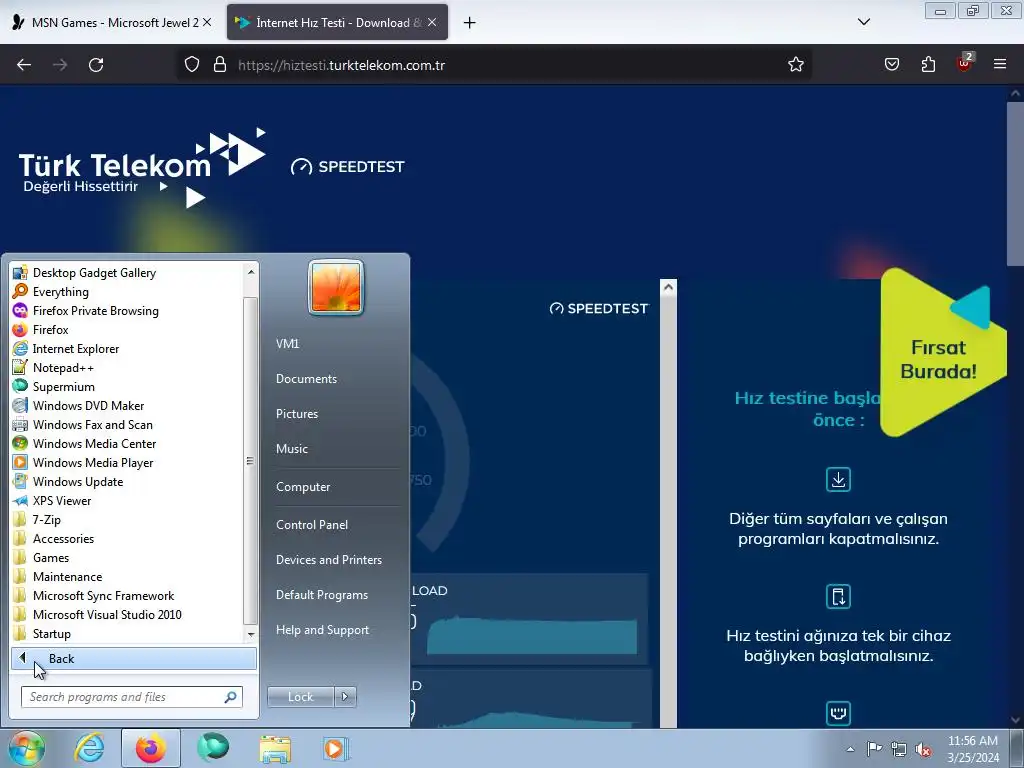Viewport: 1024px width, 768px height.
Task: Click the muted volume tray icon
Action: pyautogui.click(x=923, y=749)
